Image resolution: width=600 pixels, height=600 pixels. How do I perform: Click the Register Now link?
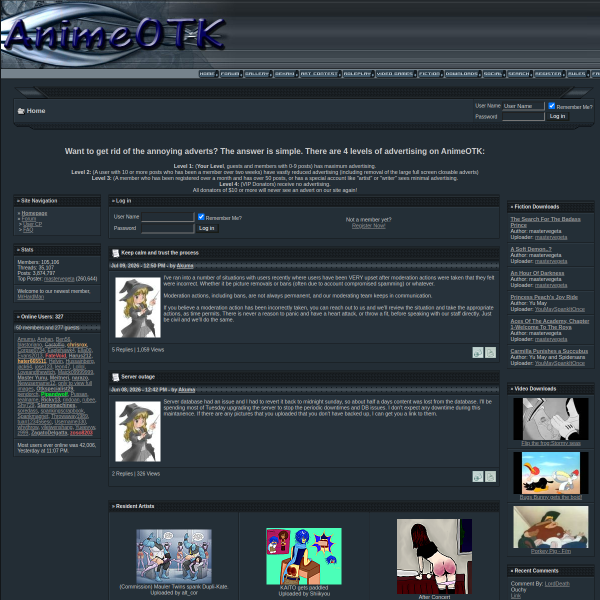368,226
